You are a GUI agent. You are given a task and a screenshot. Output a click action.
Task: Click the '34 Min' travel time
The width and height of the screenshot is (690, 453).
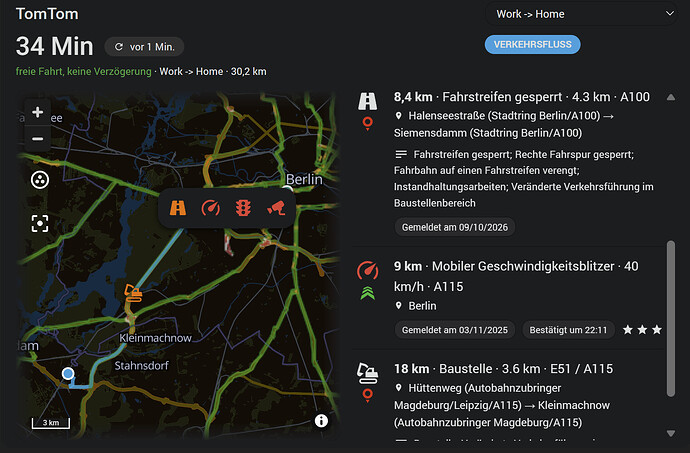55,46
